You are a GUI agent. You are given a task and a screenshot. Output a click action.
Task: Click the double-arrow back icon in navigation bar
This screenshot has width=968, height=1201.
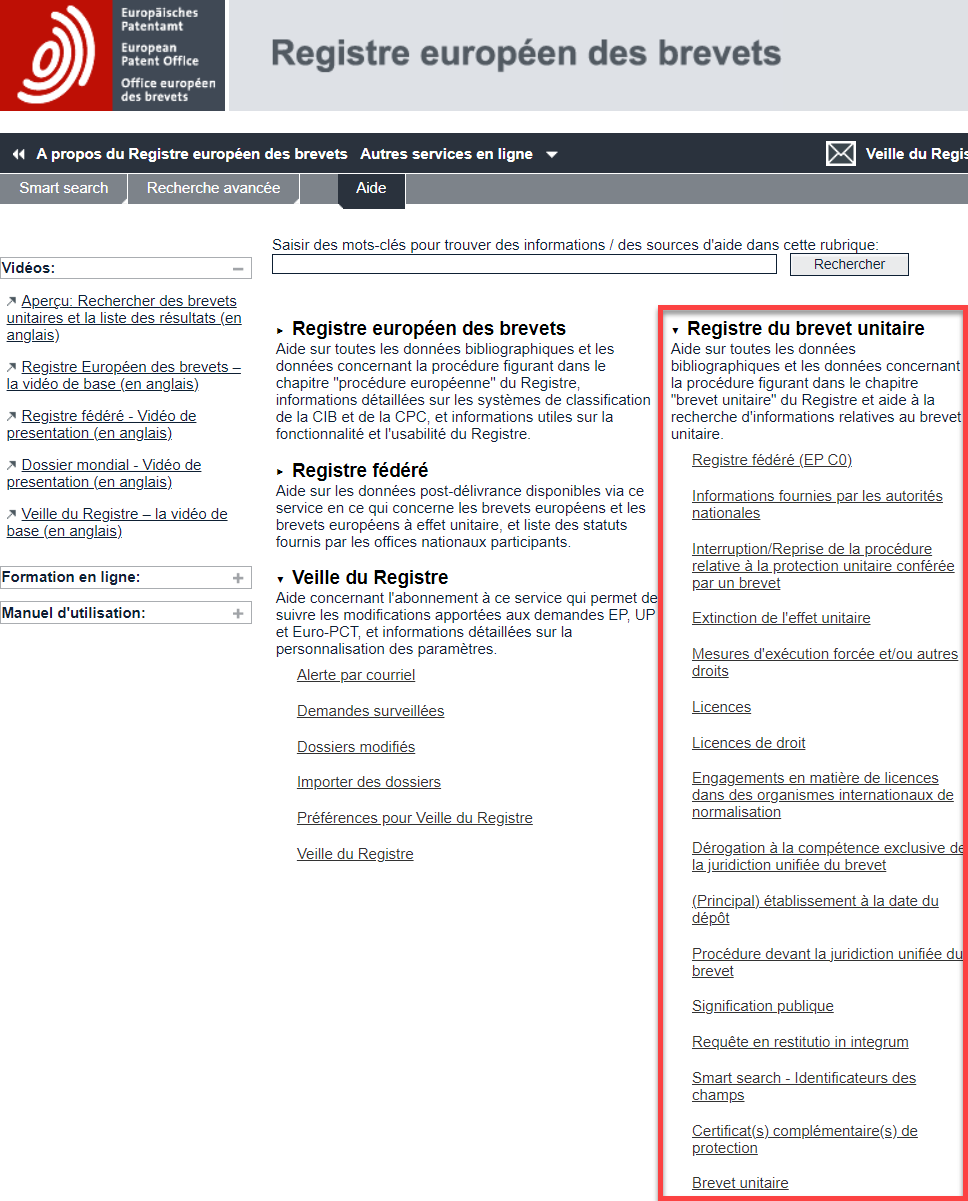coord(18,154)
